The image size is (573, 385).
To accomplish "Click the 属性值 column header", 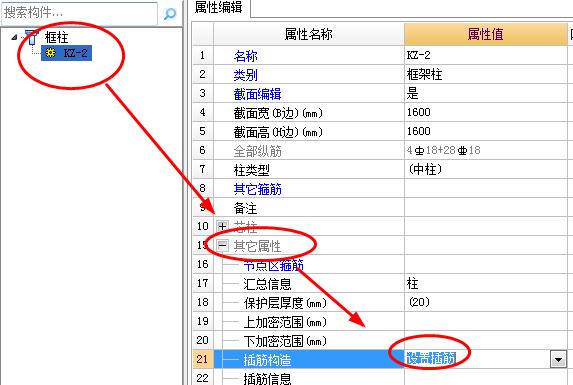I will point(485,34).
